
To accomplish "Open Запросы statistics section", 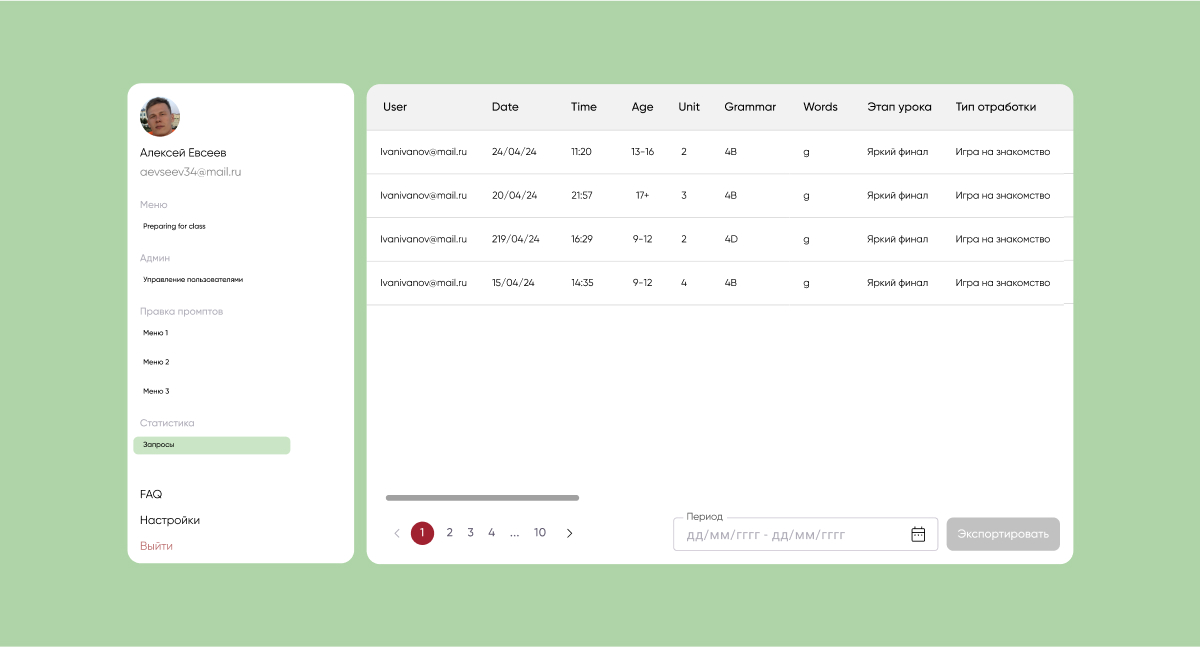I will point(211,445).
